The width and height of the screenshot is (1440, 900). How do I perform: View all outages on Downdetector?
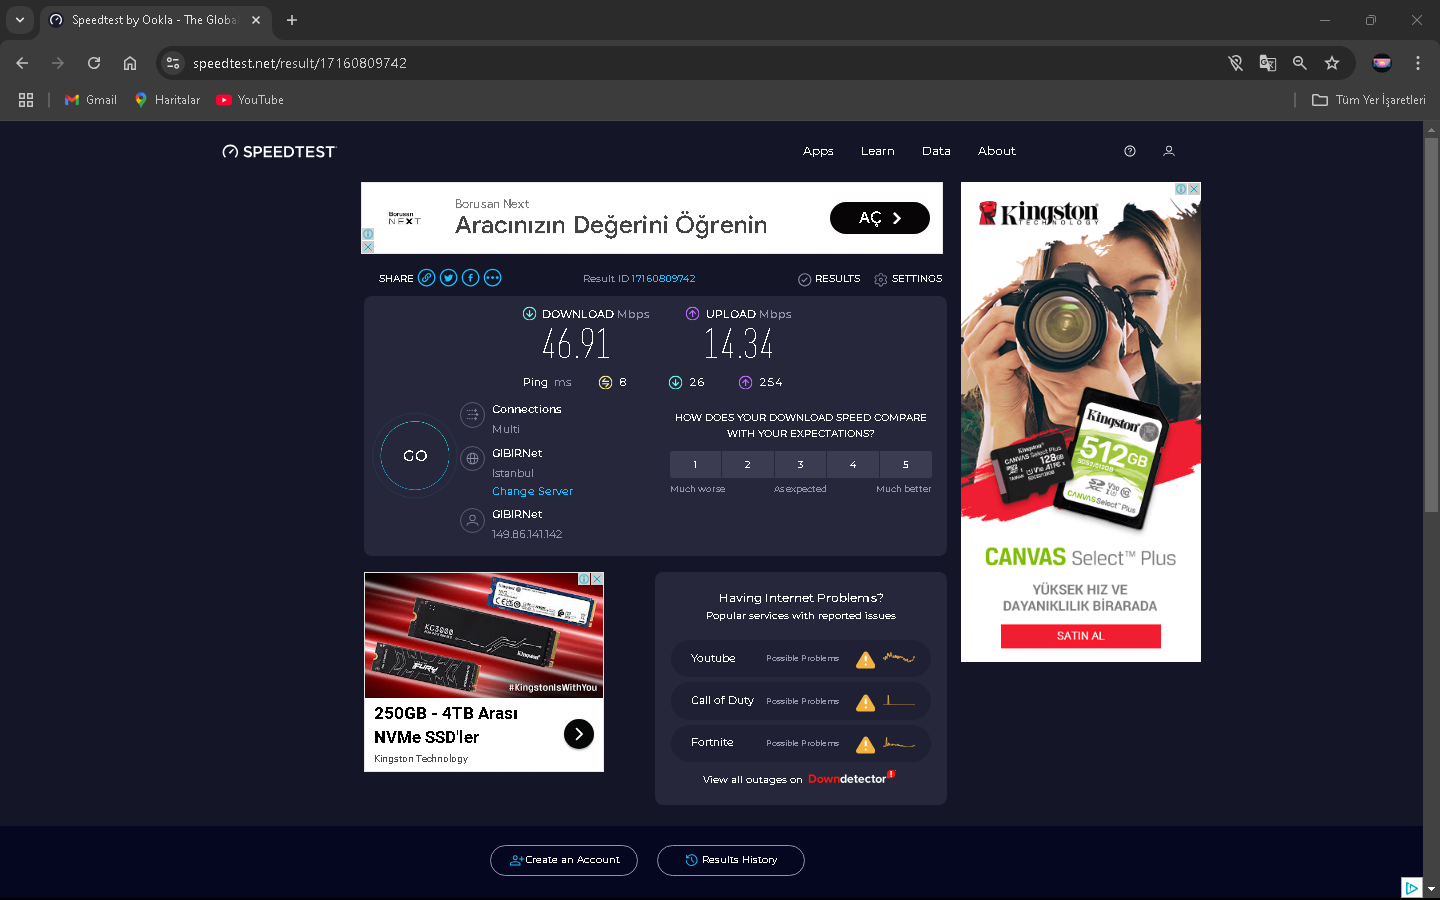point(799,779)
